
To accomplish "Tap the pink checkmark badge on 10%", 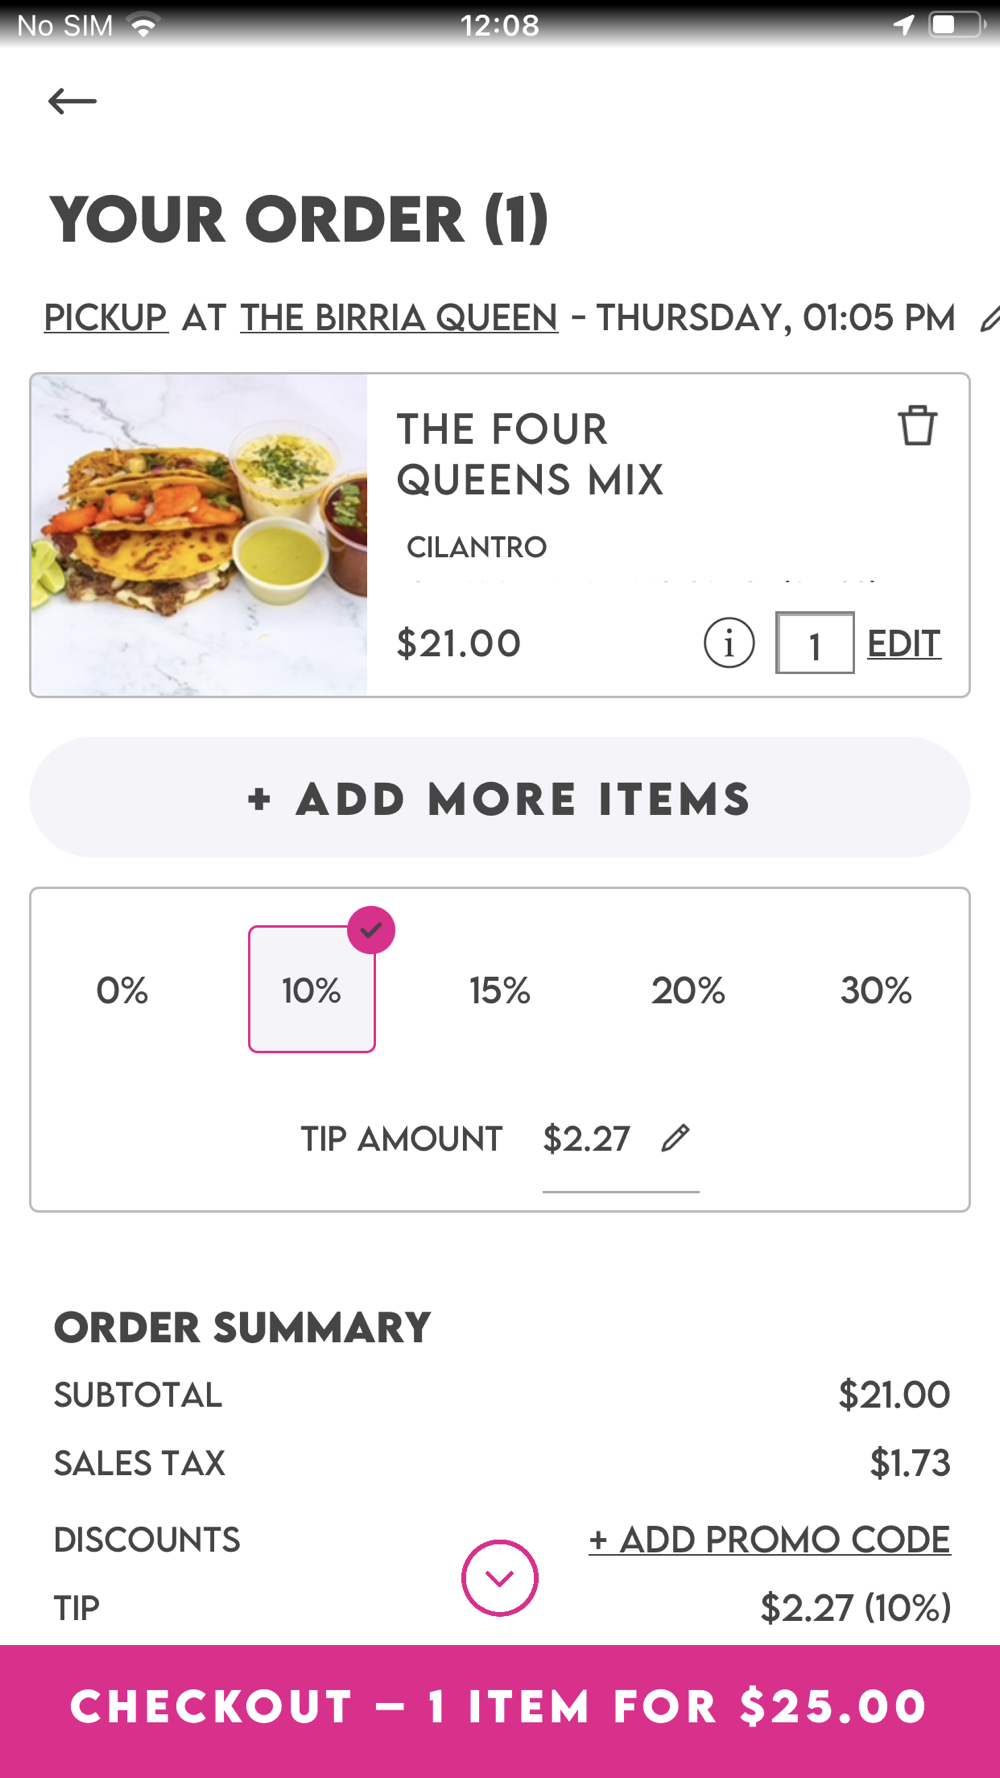I will click(371, 930).
